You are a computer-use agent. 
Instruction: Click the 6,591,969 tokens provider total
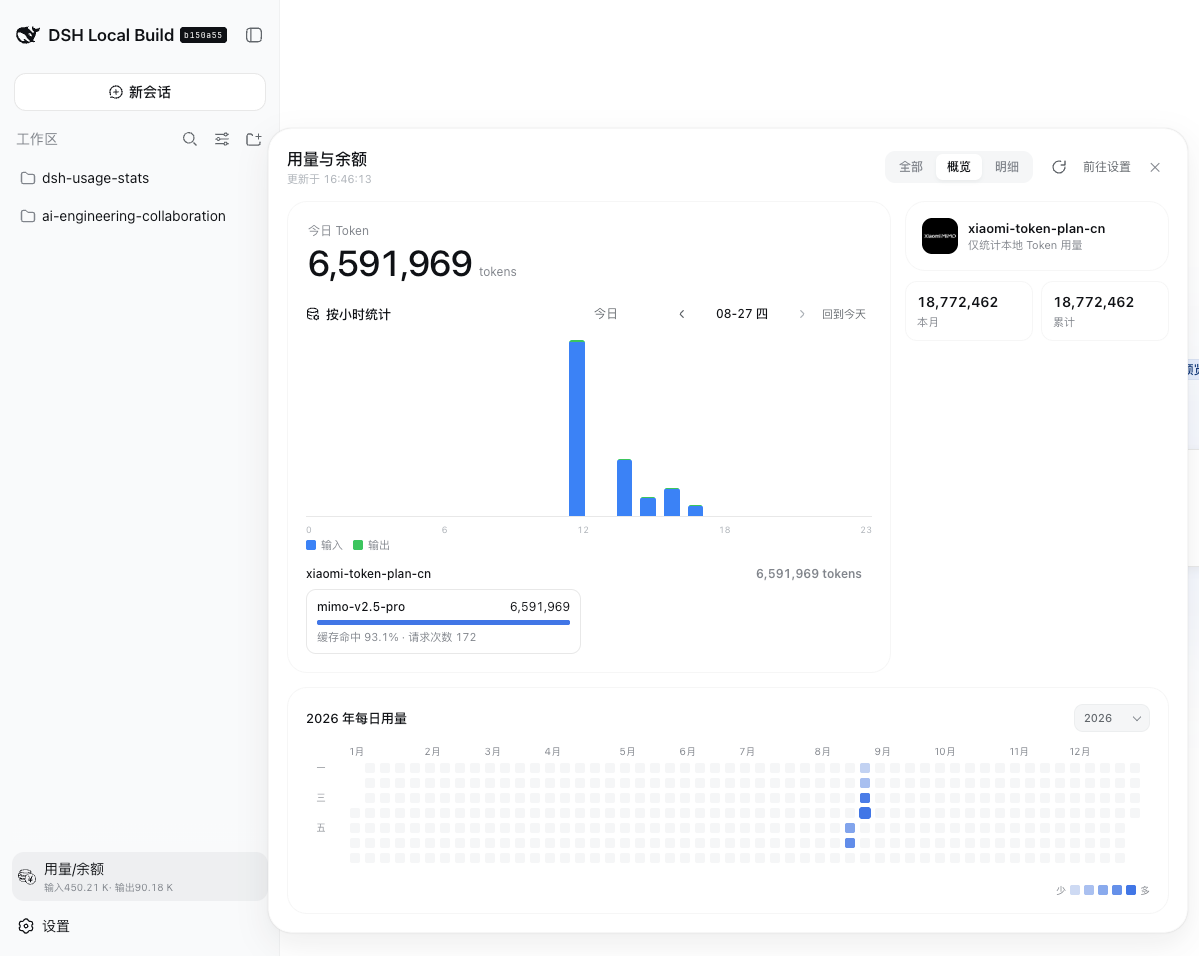tap(809, 574)
